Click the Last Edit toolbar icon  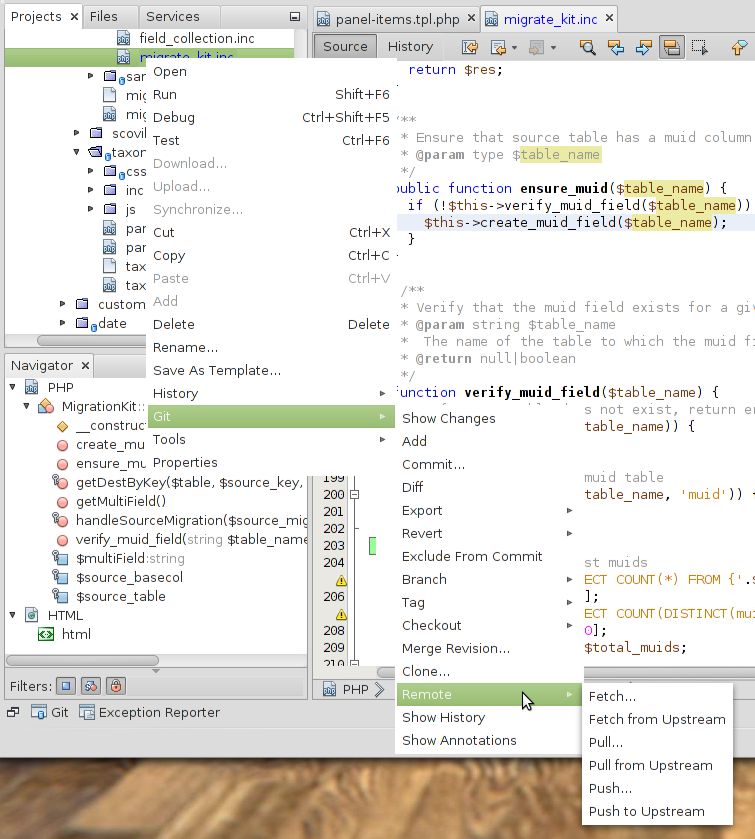click(x=470, y=47)
